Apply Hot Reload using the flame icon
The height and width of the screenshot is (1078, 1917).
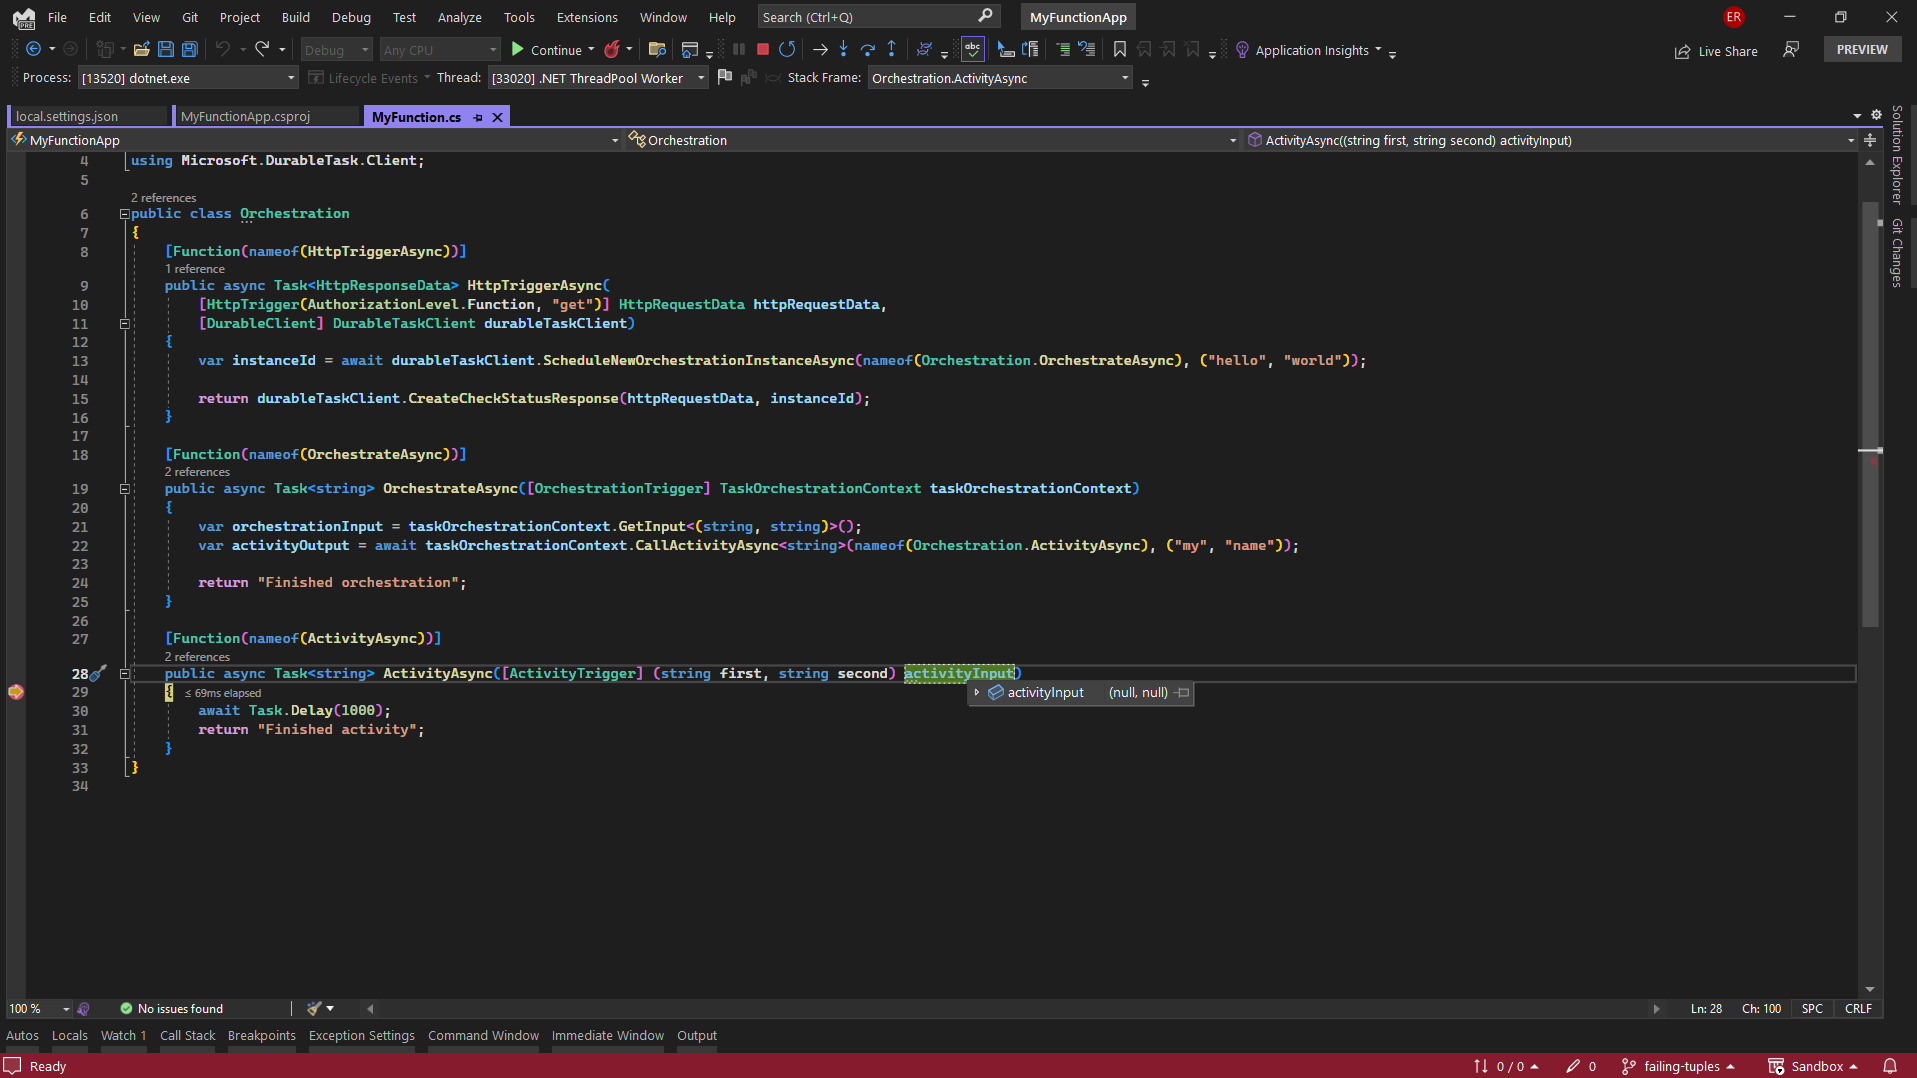pos(613,48)
